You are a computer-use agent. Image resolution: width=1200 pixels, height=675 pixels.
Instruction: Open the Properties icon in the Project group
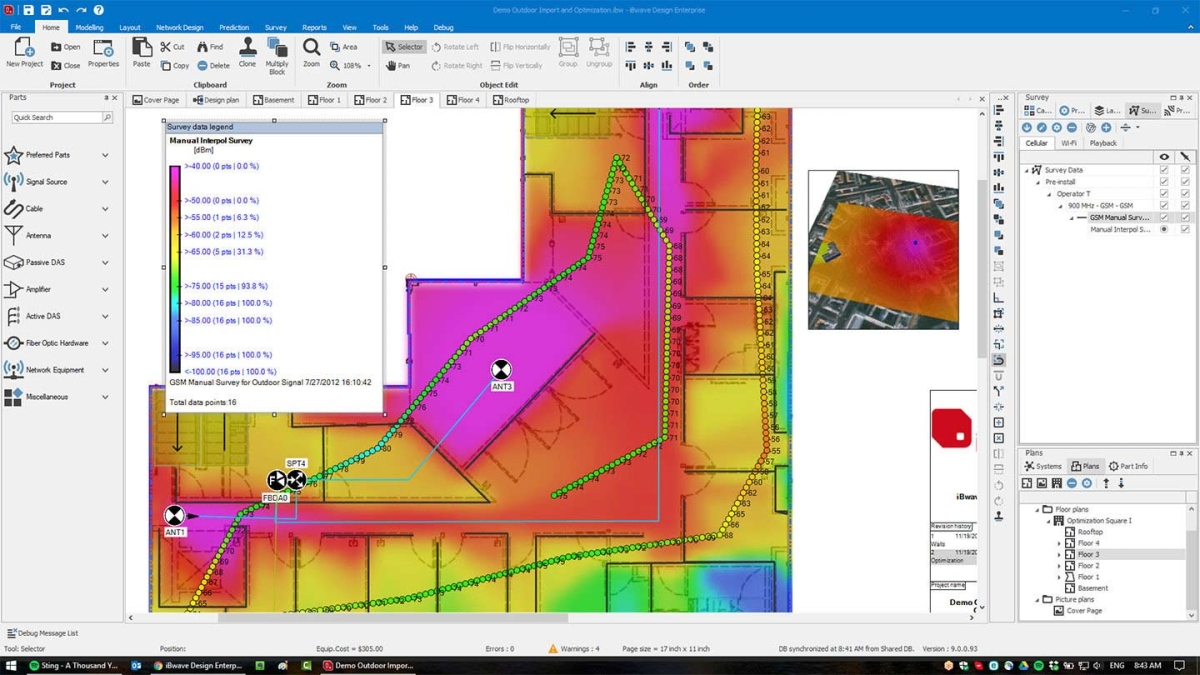pyautogui.click(x=103, y=48)
